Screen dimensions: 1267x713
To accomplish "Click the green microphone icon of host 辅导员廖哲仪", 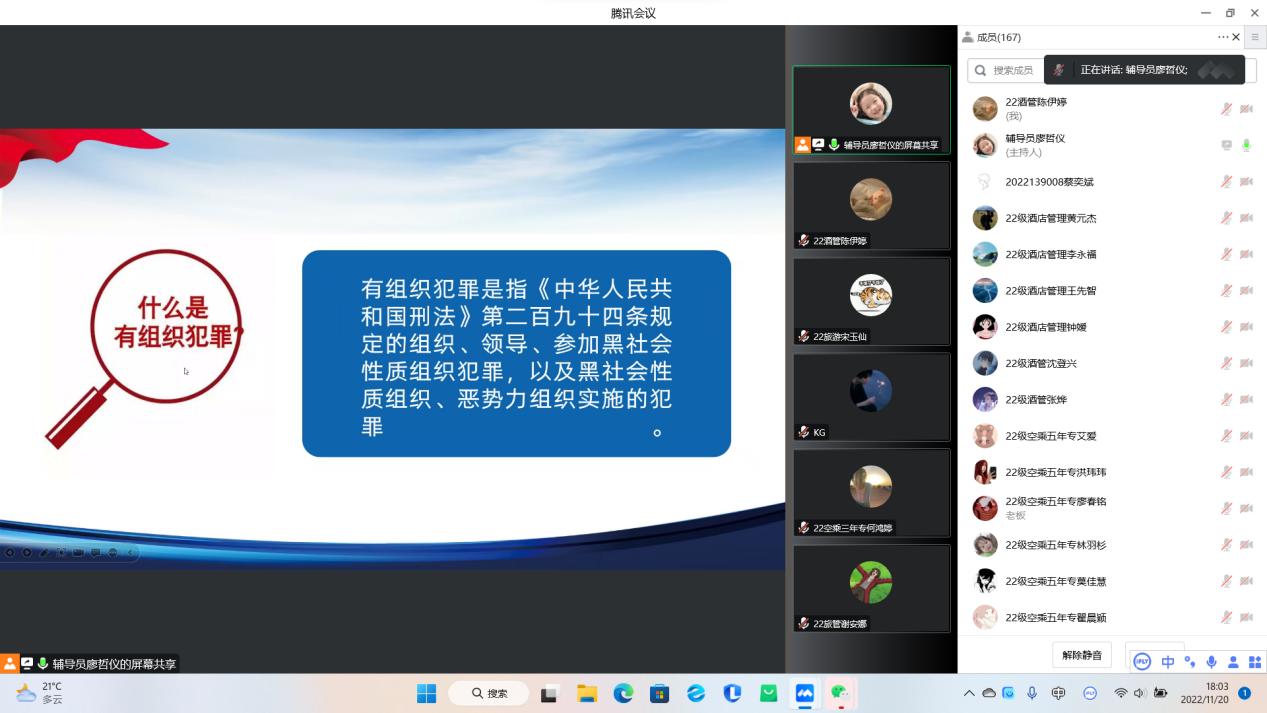I will pyautogui.click(x=1246, y=145).
